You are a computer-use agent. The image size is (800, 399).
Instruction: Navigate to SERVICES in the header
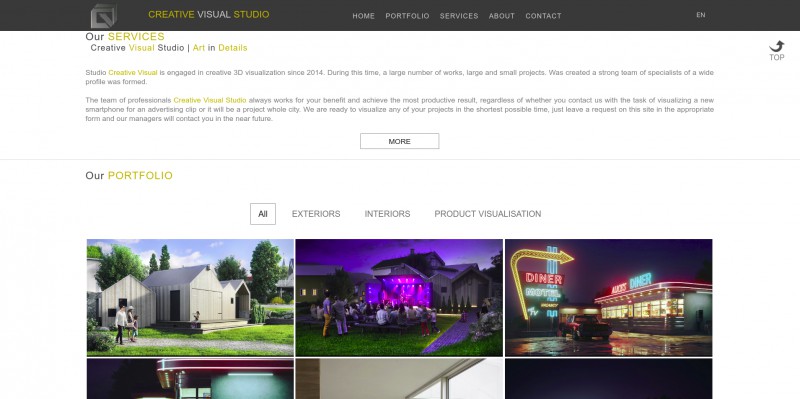pyautogui.click(x=459, y=16)
